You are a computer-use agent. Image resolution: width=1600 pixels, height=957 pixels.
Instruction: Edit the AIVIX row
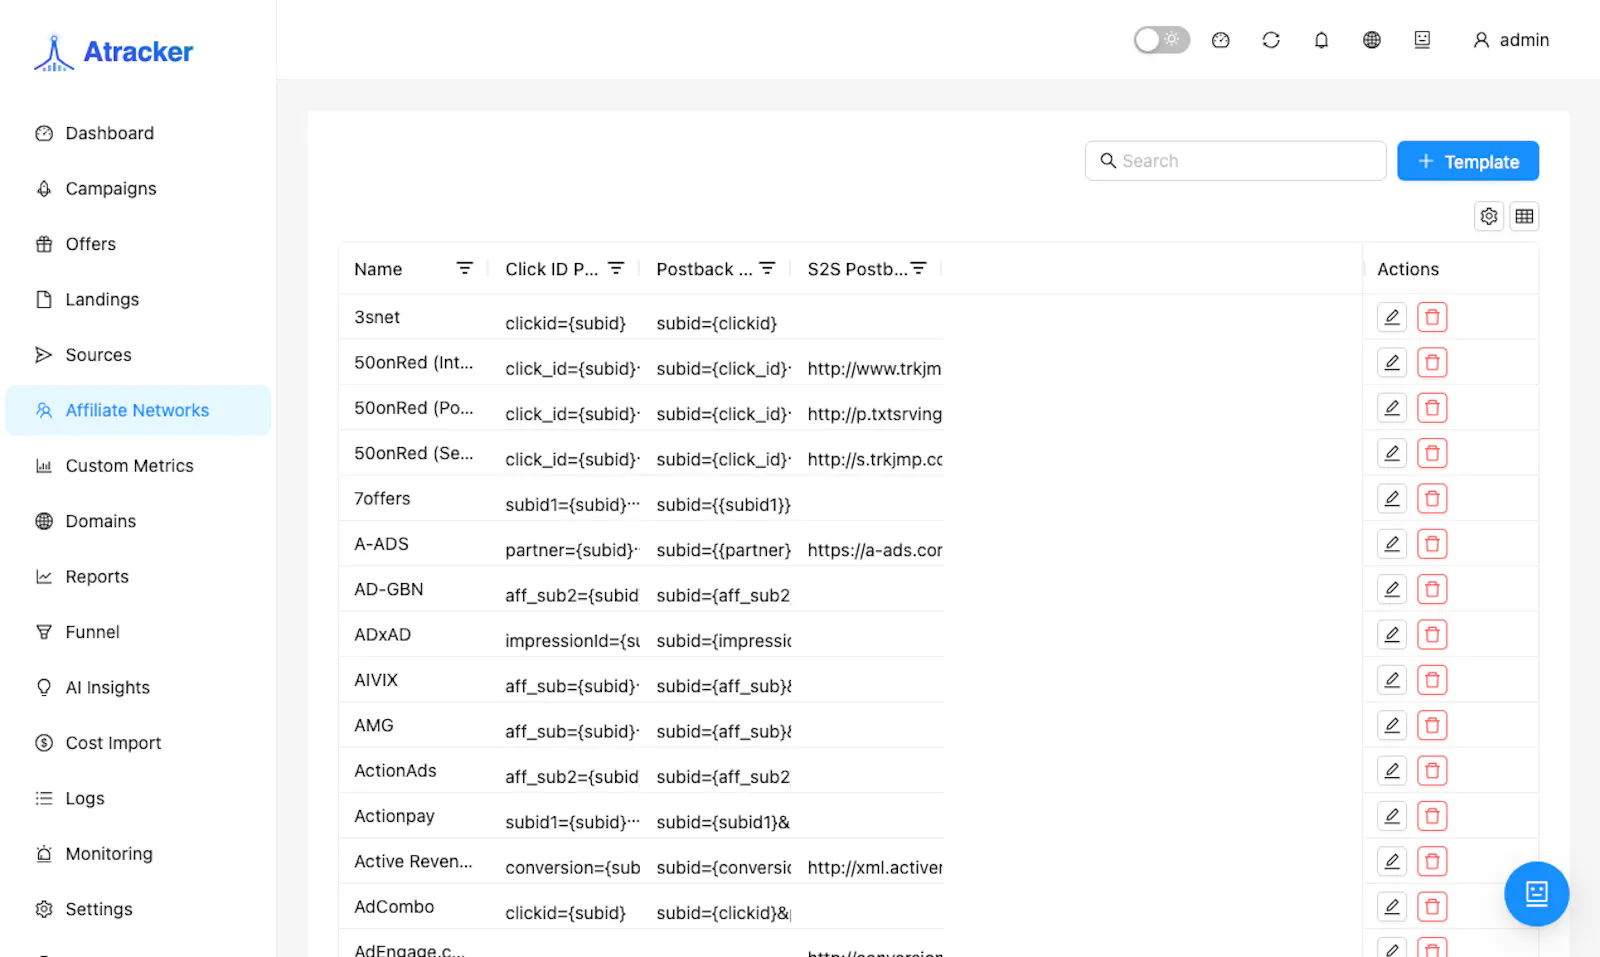click(1392, 680)
